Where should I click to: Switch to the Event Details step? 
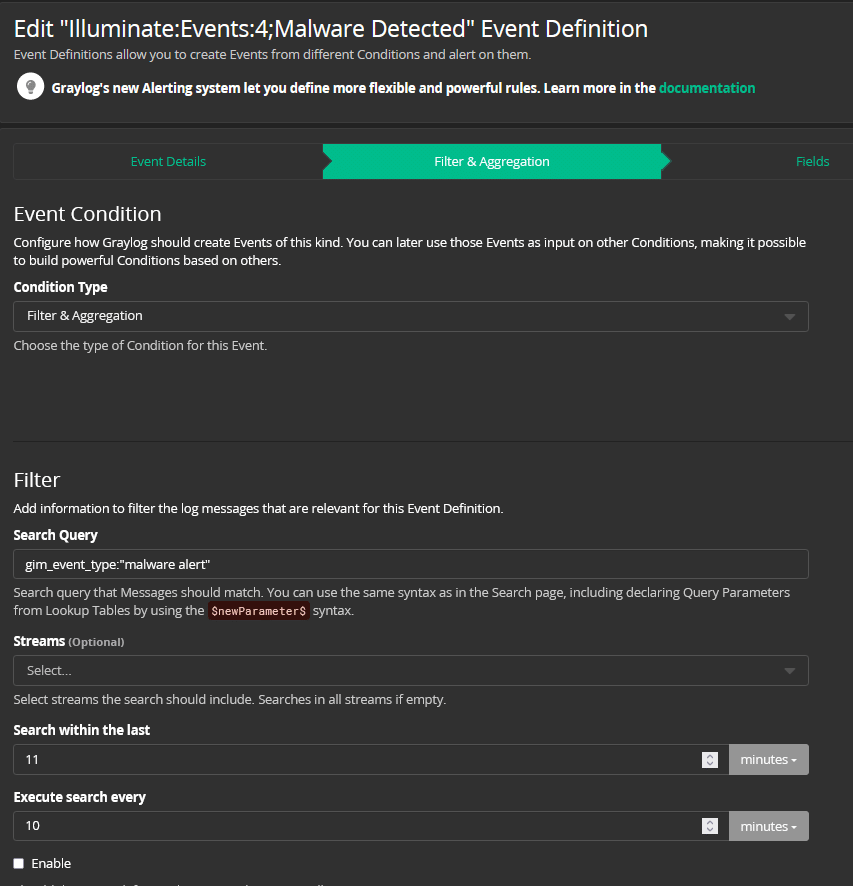tap(168, 161)
